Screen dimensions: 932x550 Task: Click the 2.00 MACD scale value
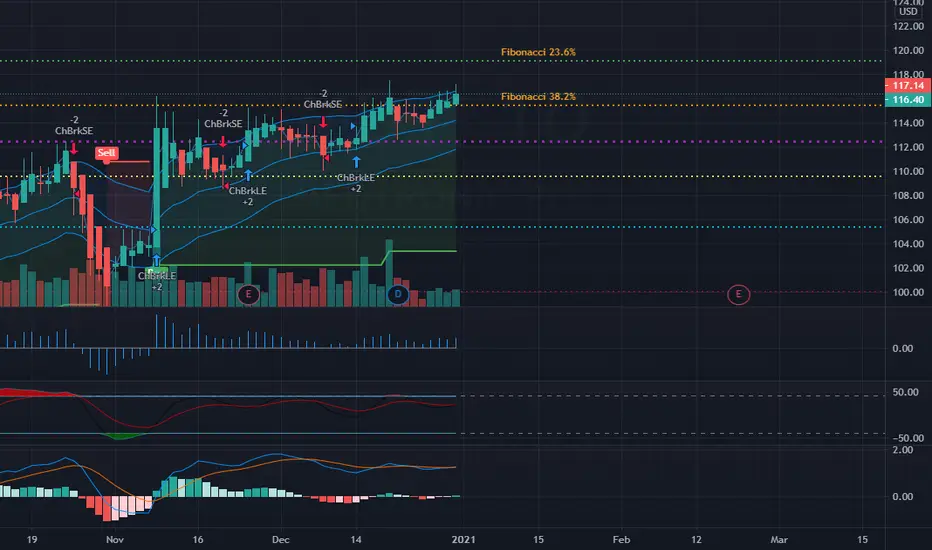pyautogui.click(x=903, y=450)
